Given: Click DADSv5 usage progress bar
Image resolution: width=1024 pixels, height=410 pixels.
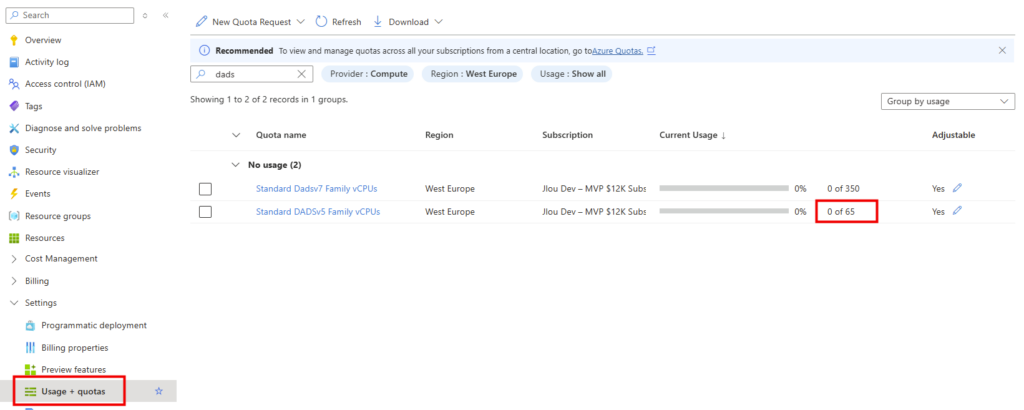Looking at the screenshot, I should click(x=724, y=211).
